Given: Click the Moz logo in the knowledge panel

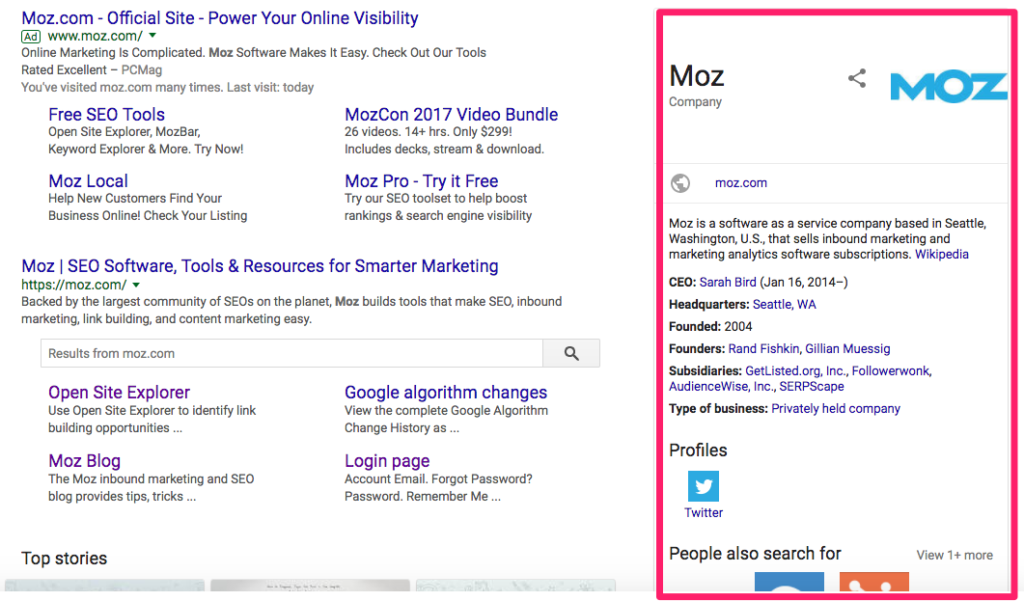Looking at the screenshot, I should tap(948, 87).
